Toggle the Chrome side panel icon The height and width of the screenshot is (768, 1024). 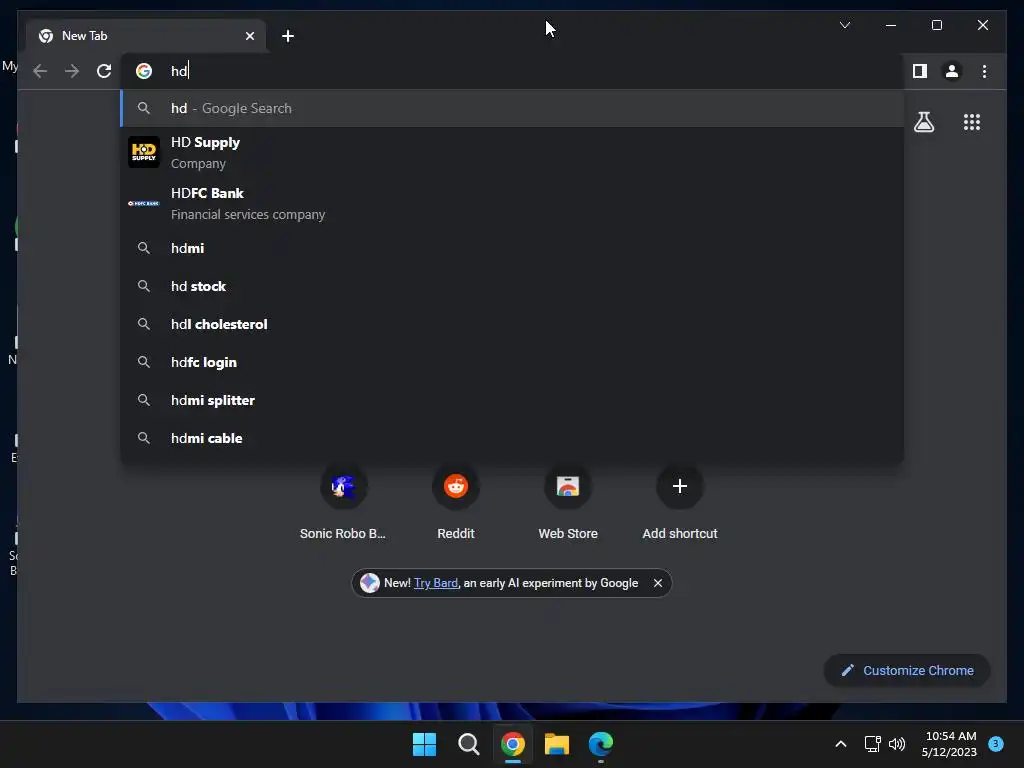click(920, 71)
